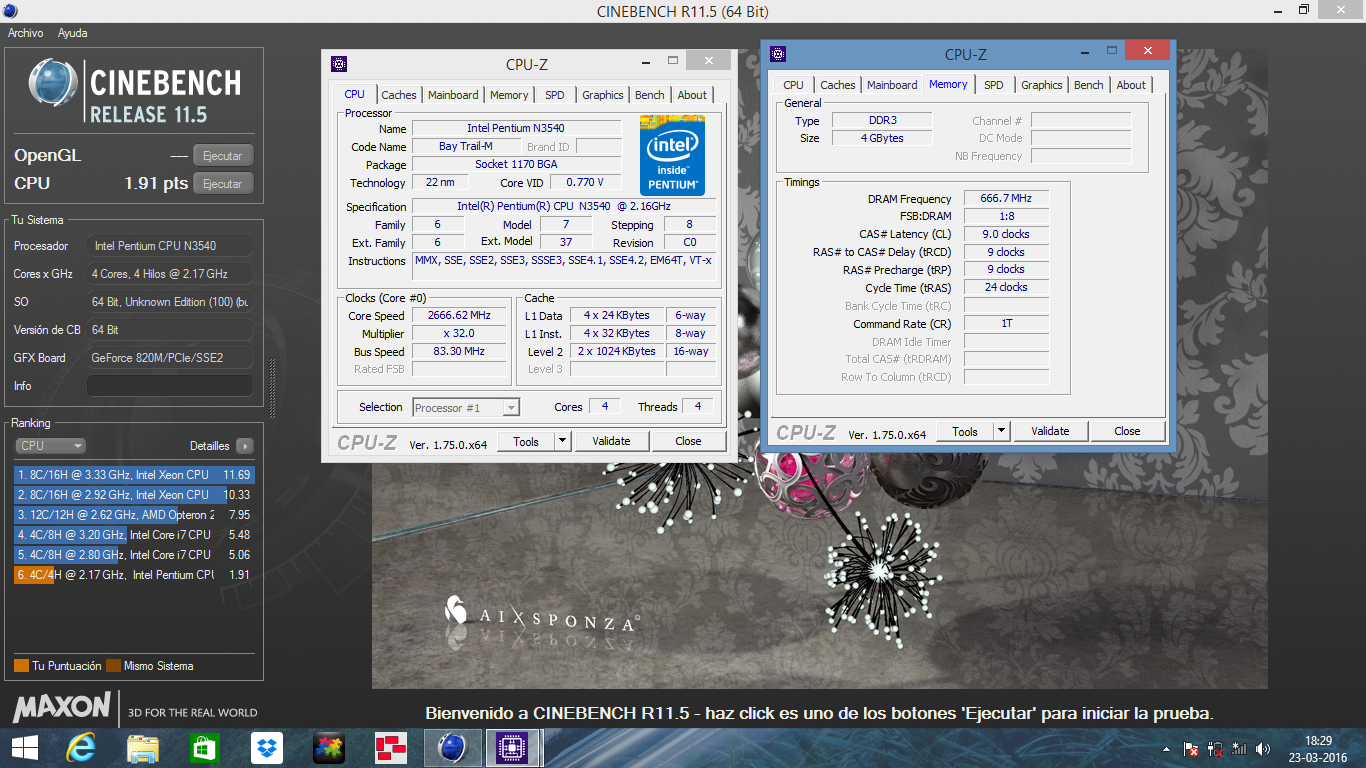
Task: Open Action Center flag in system tray
Action: (1191, 748)
